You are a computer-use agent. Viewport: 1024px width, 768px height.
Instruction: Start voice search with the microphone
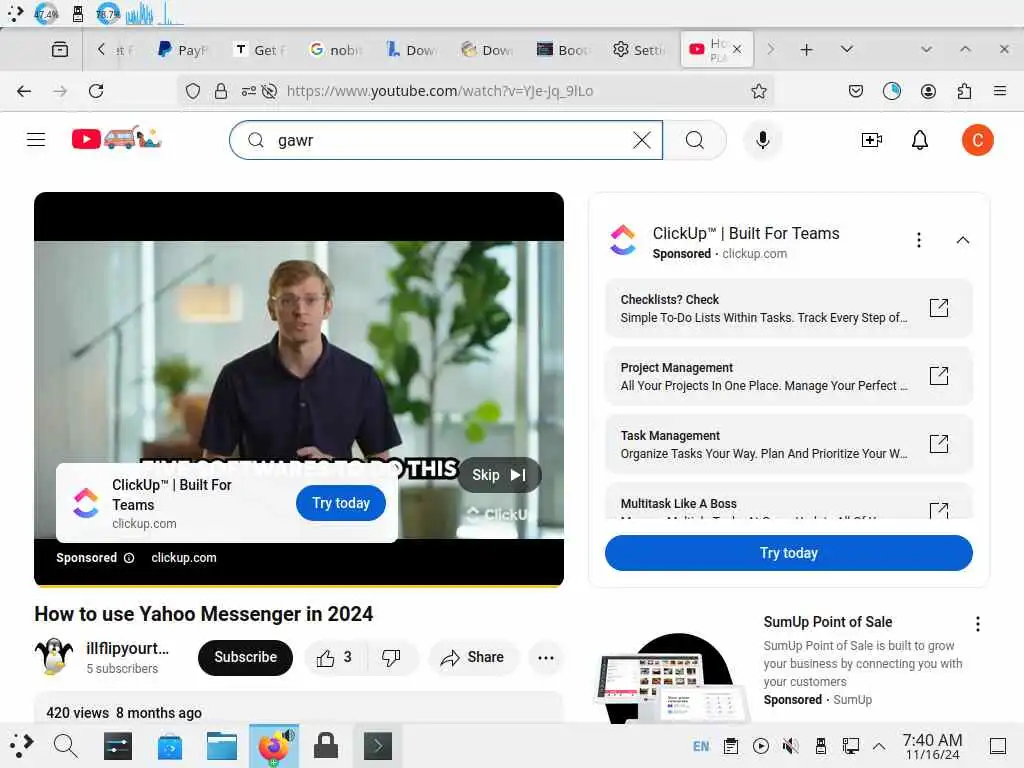pyautogui.click(x=762, y=140)
